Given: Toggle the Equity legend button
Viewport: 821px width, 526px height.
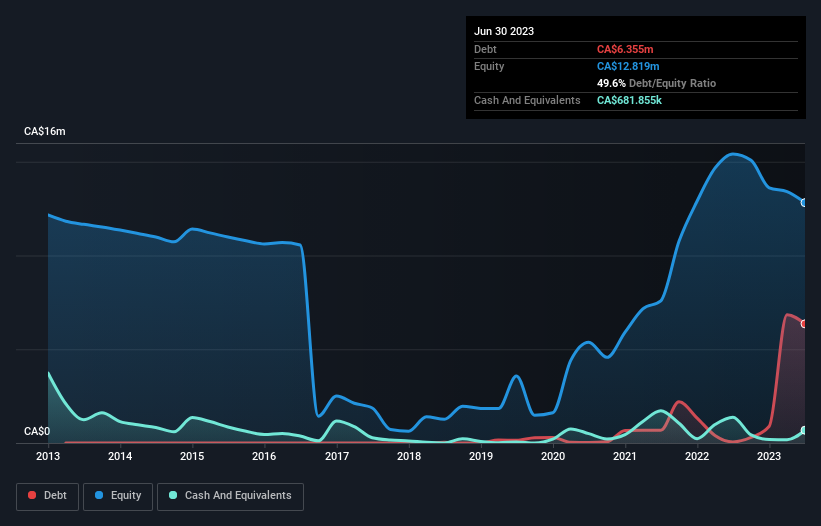Looking at the screenshot, I should pos(118,496).
